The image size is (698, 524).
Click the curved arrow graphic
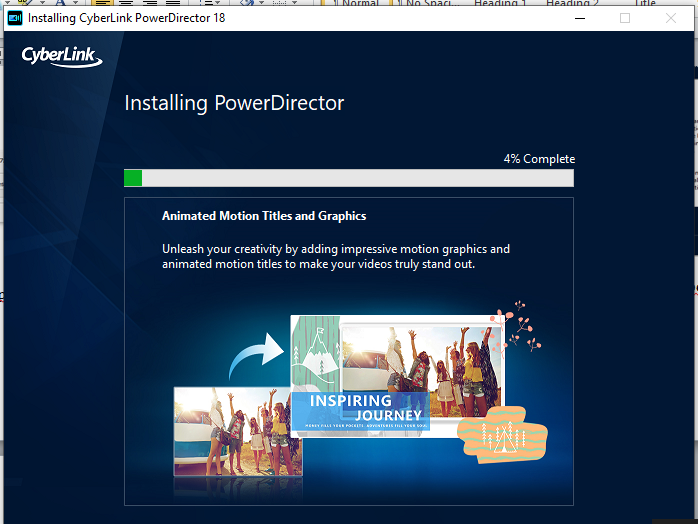click(x=256, y=356)
